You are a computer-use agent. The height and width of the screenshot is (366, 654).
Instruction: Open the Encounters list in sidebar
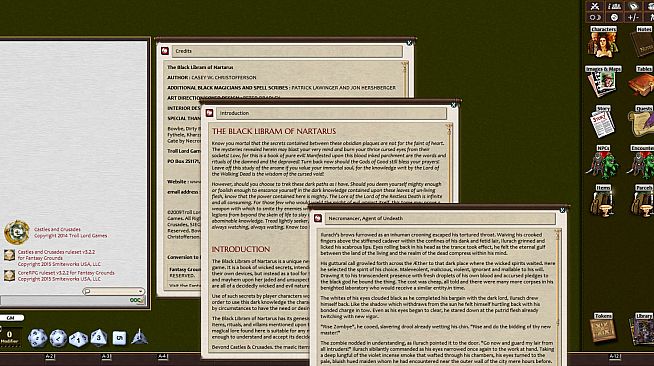click(x=642, y=162)
